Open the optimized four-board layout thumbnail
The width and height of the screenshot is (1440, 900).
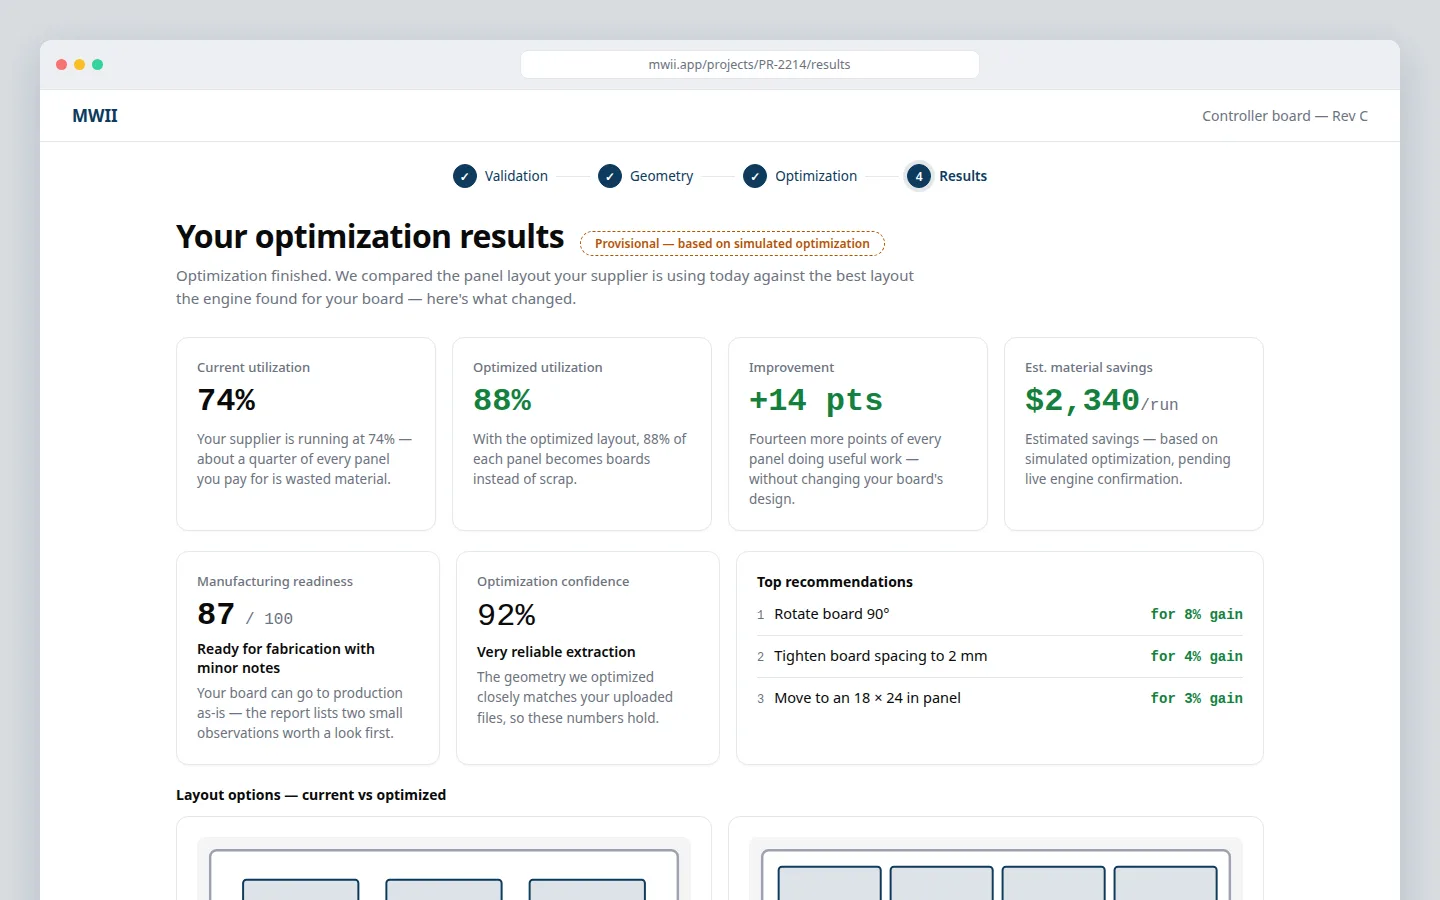(x=996, y=869)
